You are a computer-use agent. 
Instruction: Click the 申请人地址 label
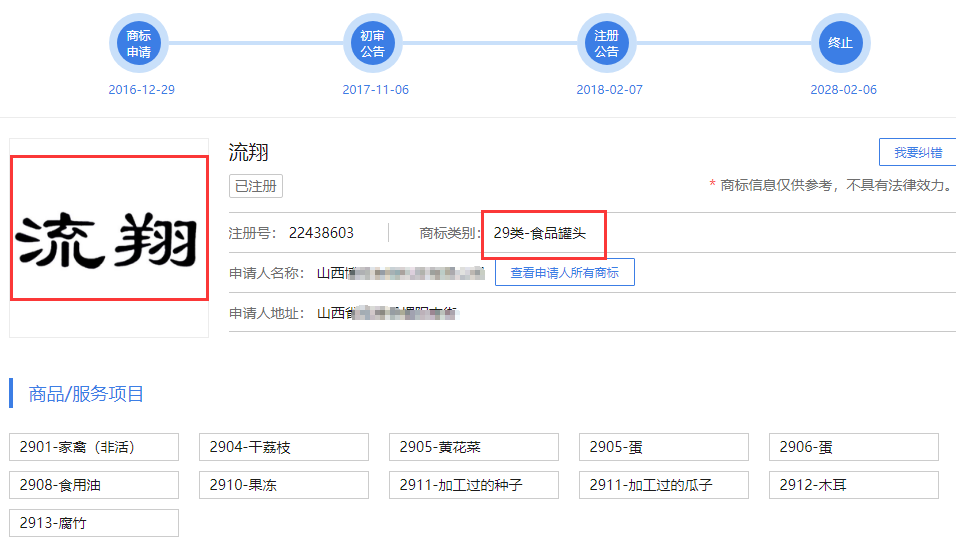[266, 313]
